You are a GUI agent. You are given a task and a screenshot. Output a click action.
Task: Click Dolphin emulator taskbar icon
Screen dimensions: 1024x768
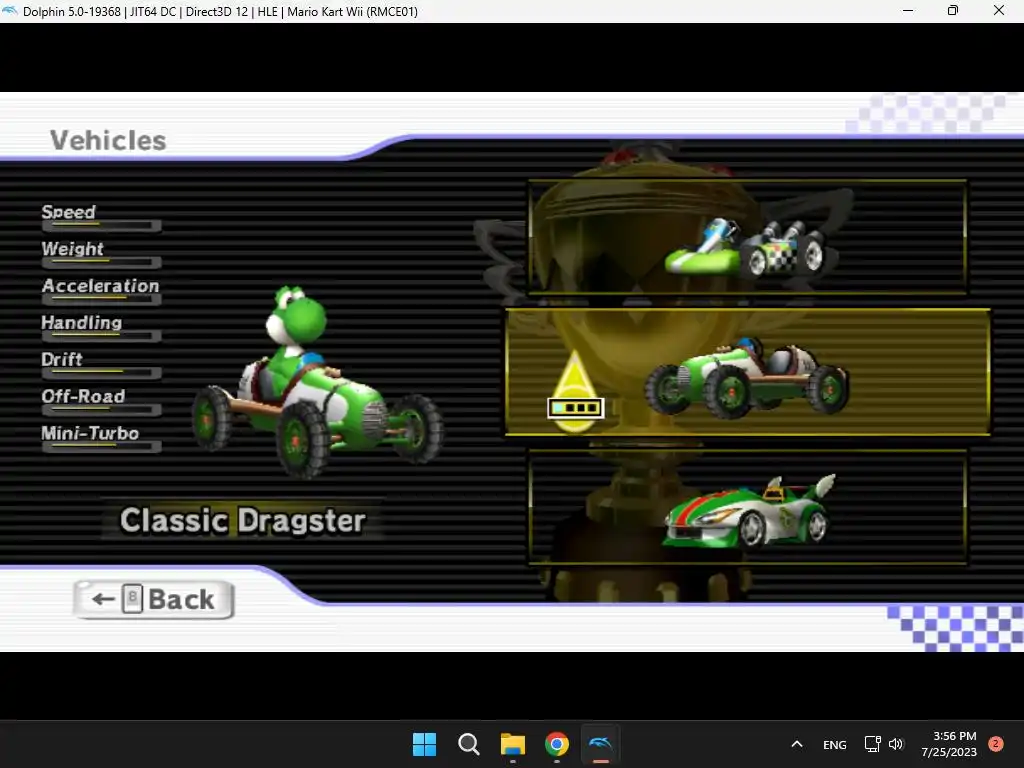coord(601,744)
